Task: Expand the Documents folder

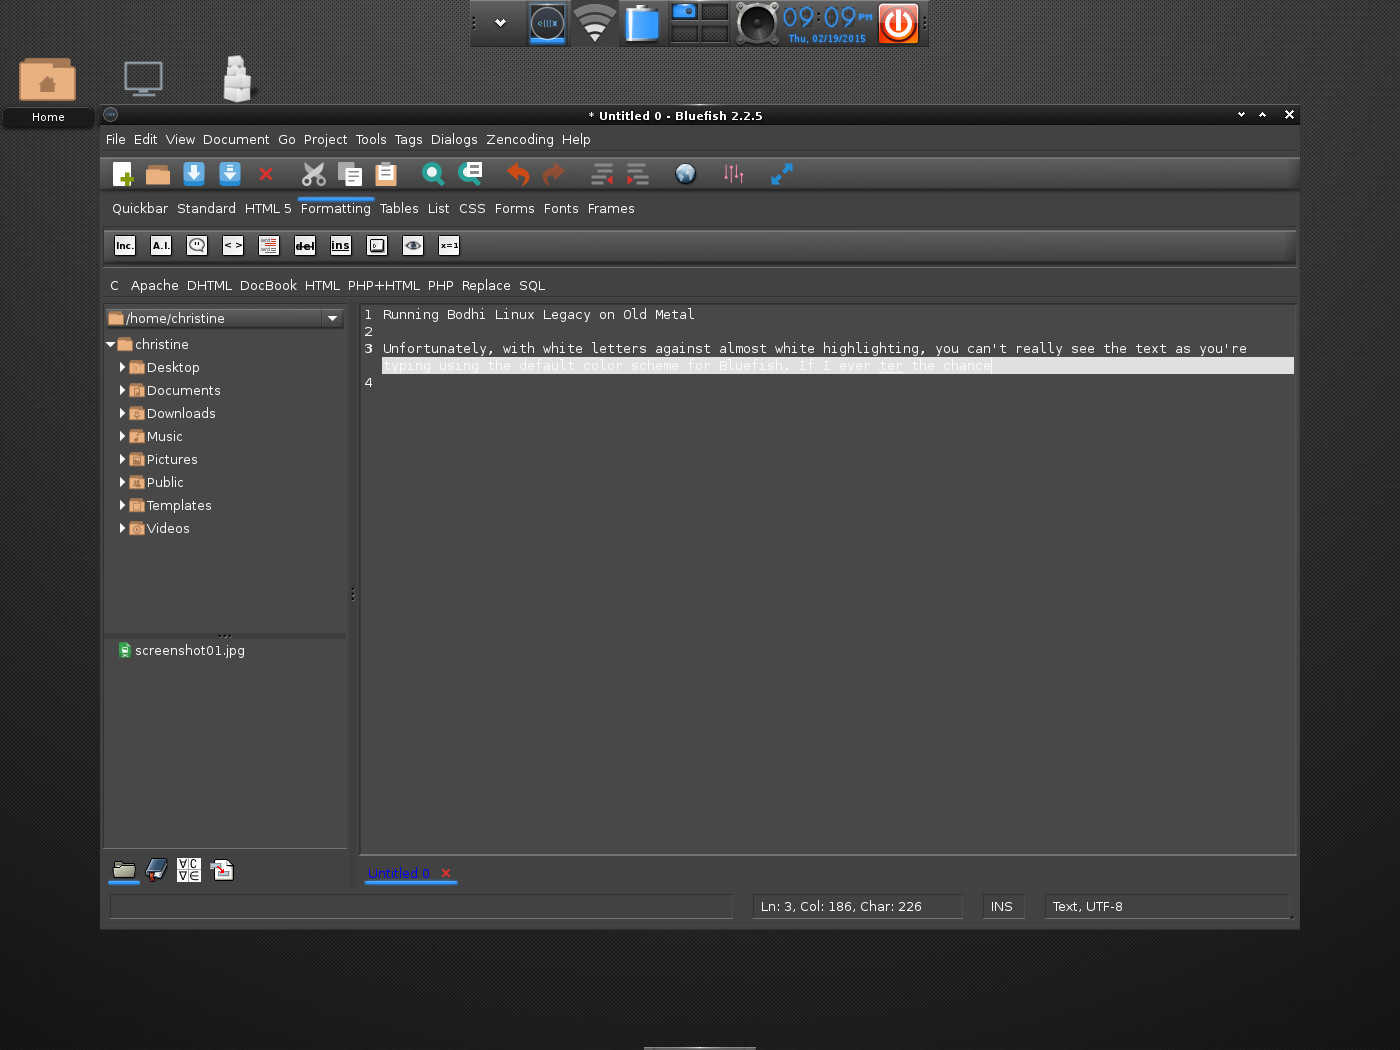Action: pos(122,390)
